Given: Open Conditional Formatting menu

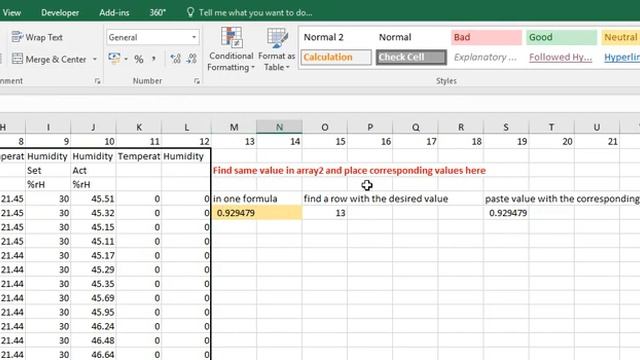Looking at the screenshot, I should pos(231,49).
